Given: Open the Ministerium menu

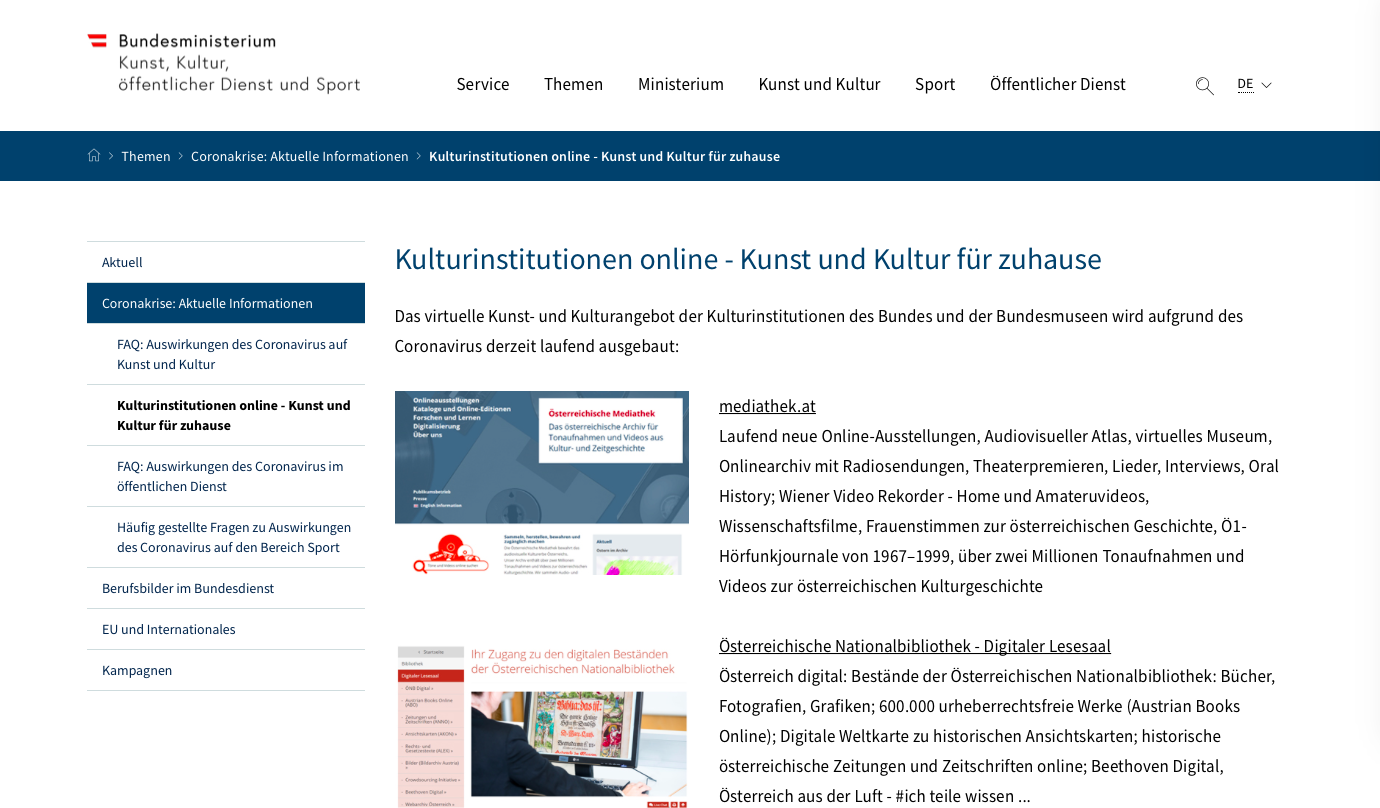Looking at the screenshot, I should click(x=681, y=84).
